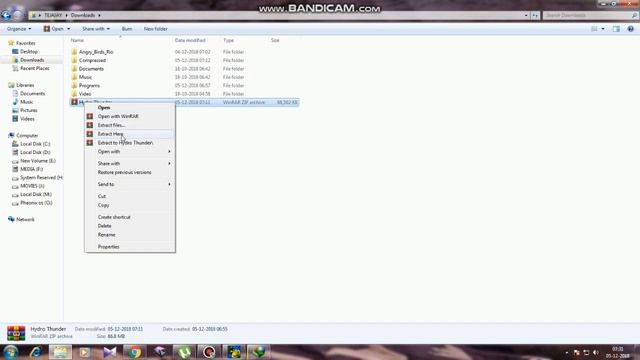The height and width of the screenshot is (360, 640).
Task: Click the volume icon in system tray
Action: point(596,352)
